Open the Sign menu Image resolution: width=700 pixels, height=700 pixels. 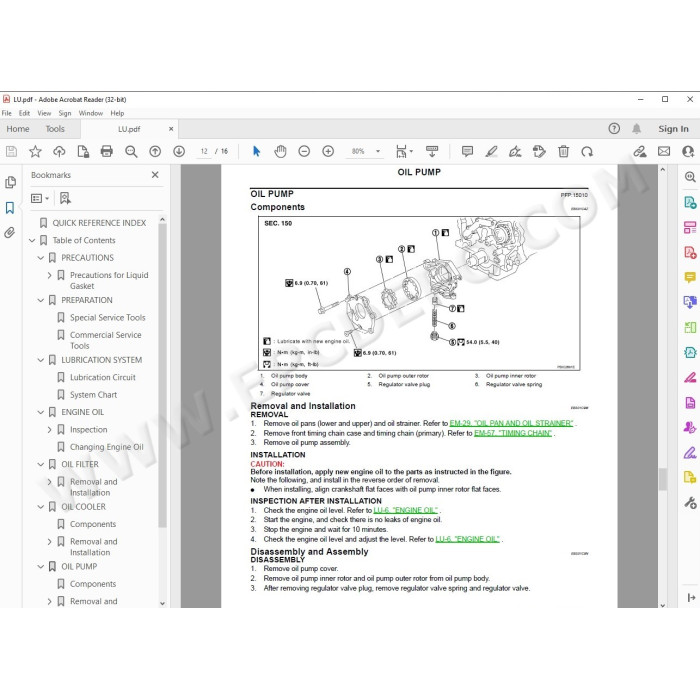[65, 113]
